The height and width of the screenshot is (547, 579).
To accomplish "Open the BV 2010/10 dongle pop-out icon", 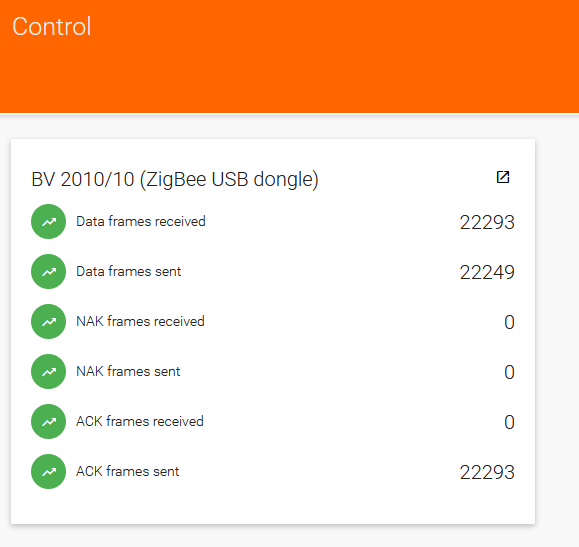I will coord(503,177).
